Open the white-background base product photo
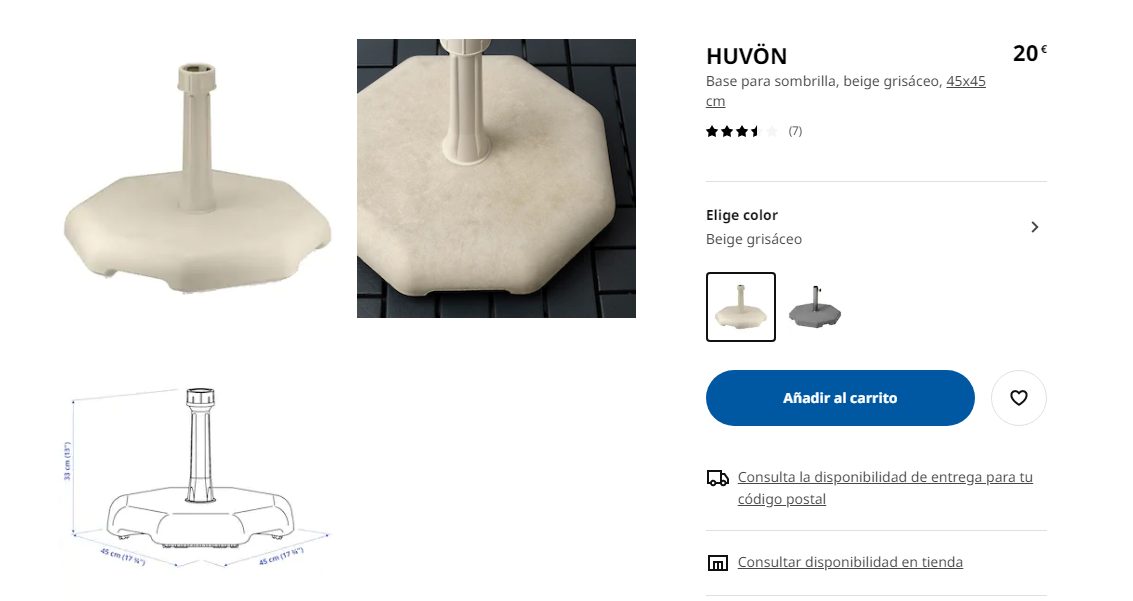 [197, 178]
